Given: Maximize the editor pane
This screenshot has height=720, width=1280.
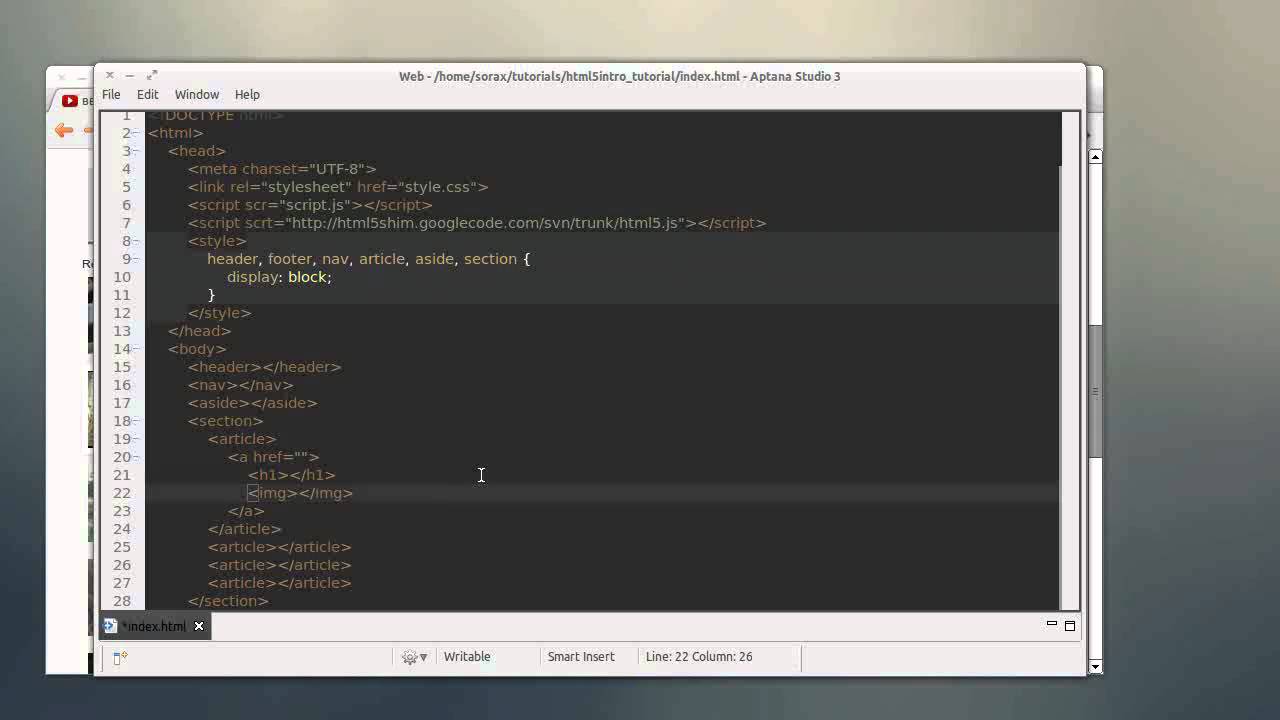Looking at the screenshot, I should tap(1069, 626).
